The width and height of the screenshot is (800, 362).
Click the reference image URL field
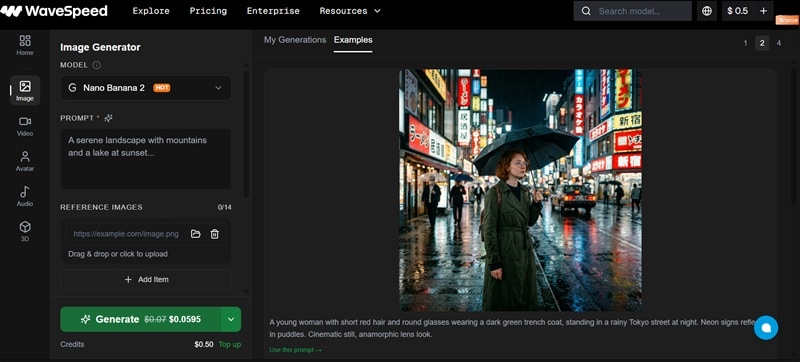(x=127, y=234)
